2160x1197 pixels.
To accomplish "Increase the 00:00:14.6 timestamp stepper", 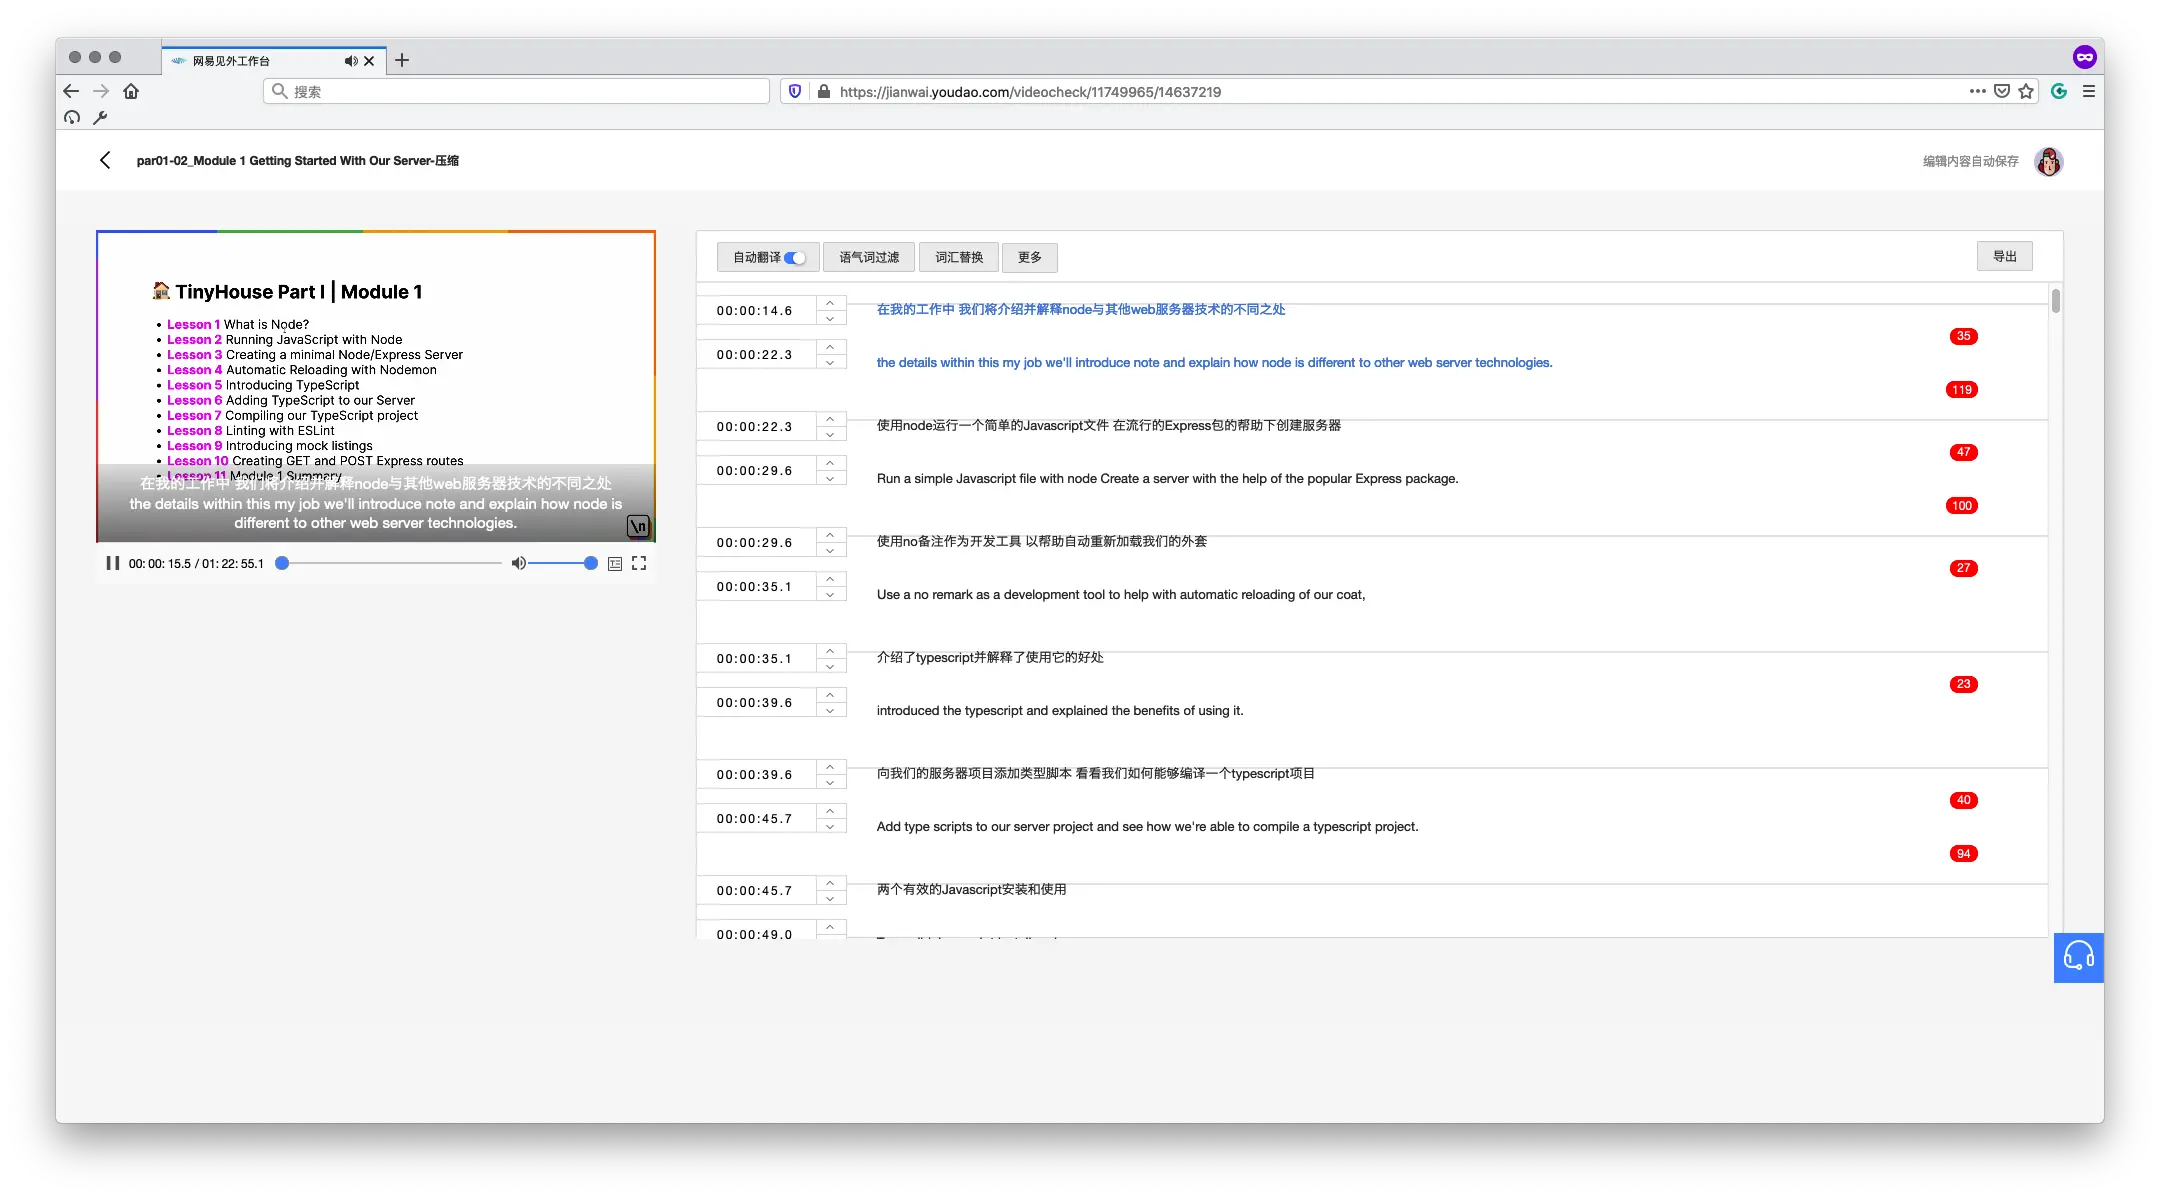I will 830,302.
